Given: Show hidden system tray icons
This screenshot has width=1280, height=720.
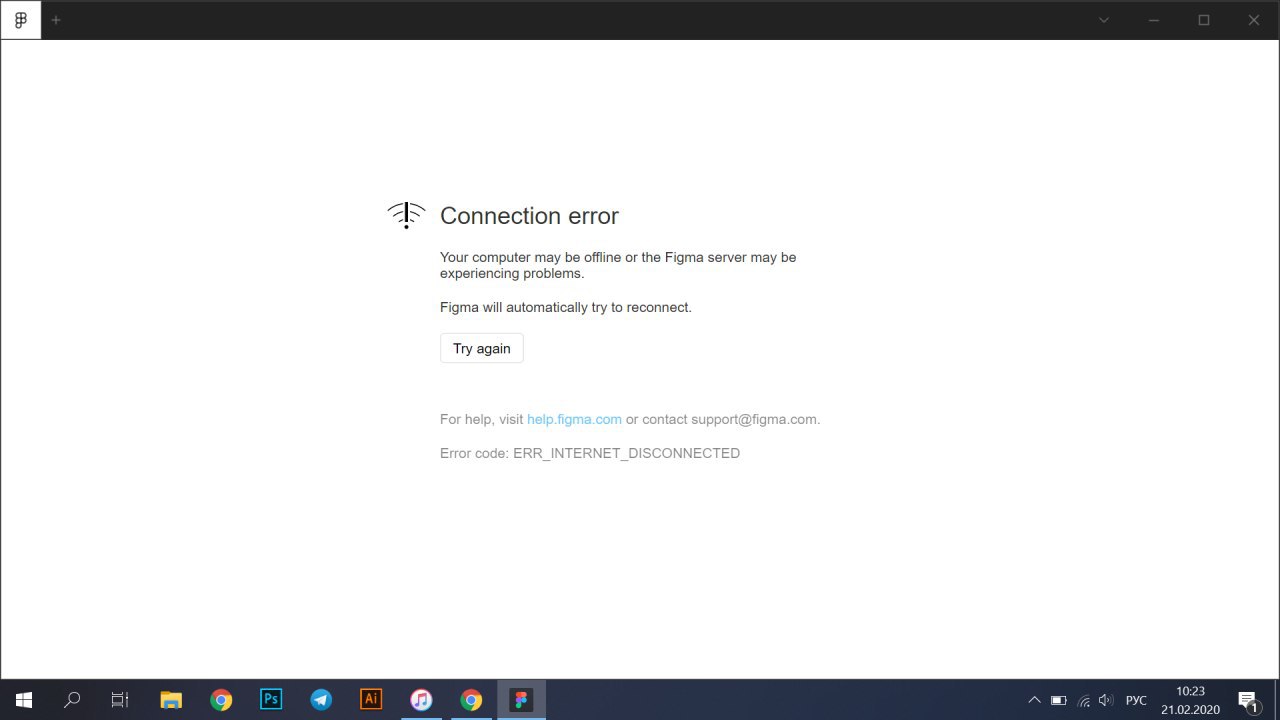Looking at the screenshot, I should pyautogui.click(x=1034, y=700).
